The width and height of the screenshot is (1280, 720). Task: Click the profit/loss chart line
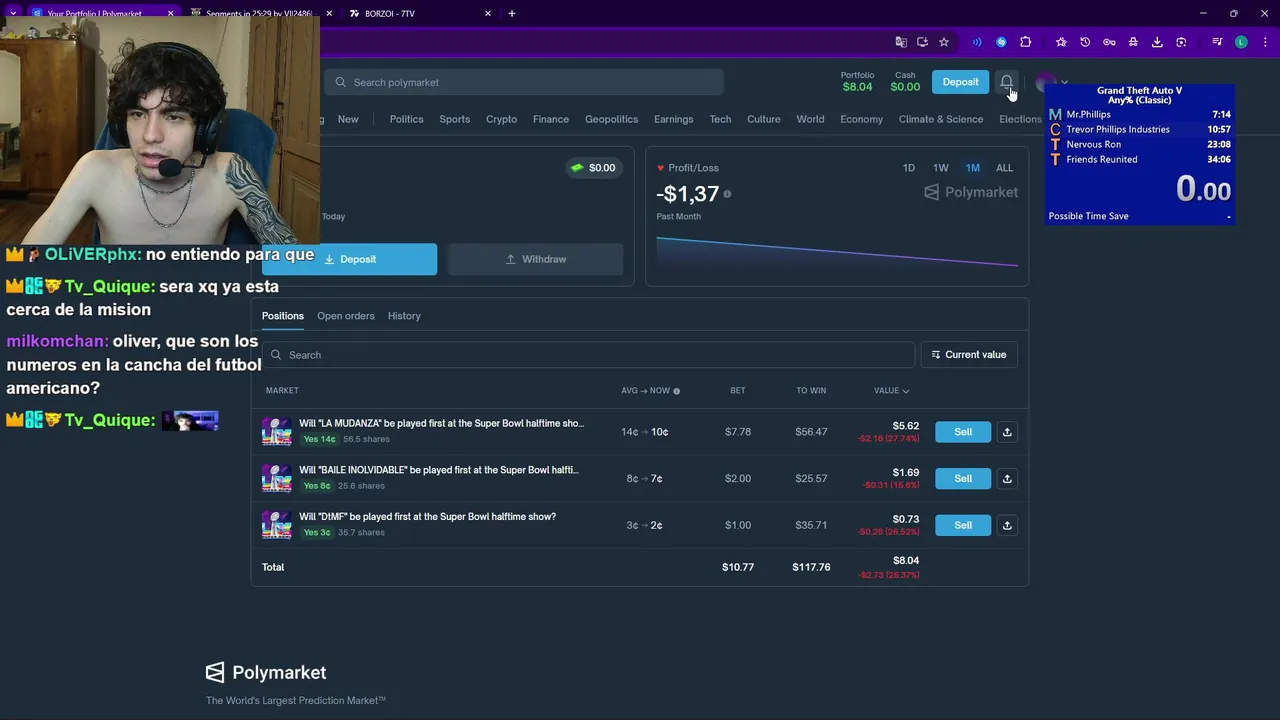[837, 251]
